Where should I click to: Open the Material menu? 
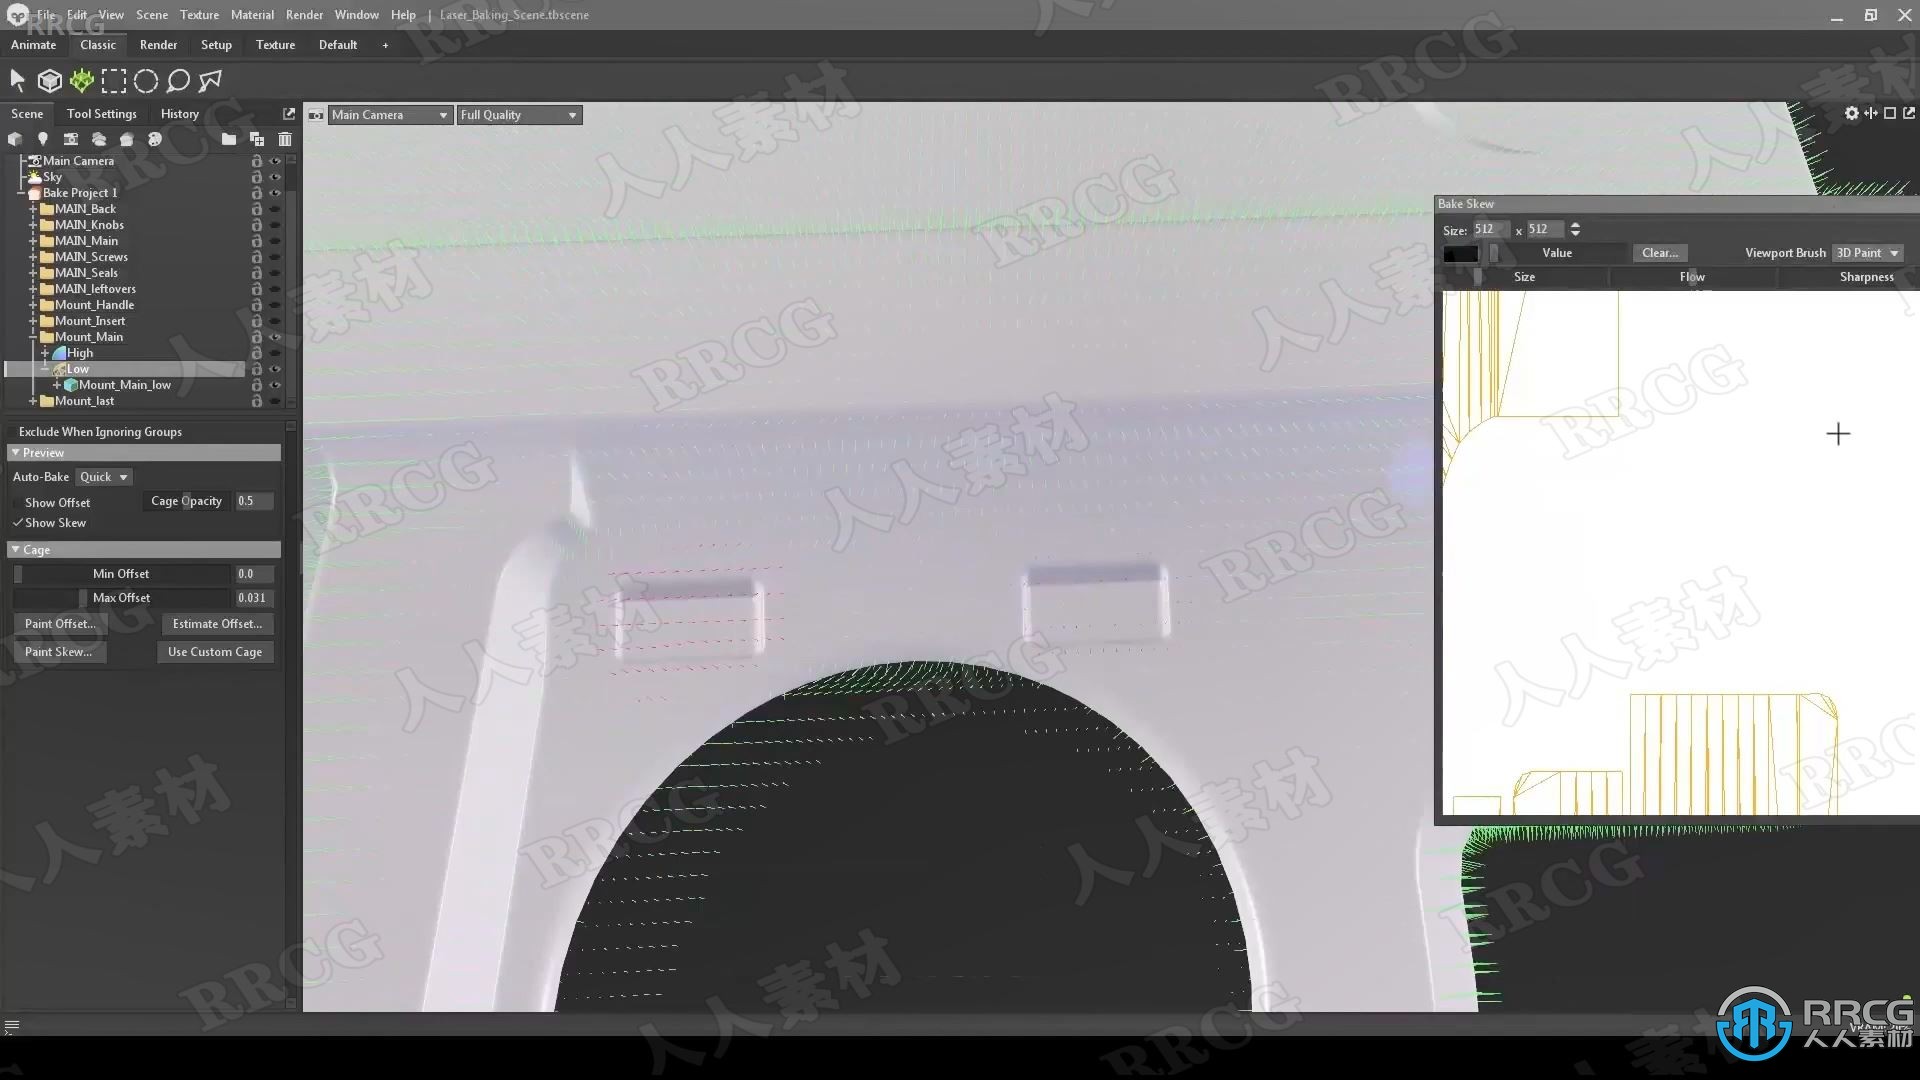[x=252, y=15]
